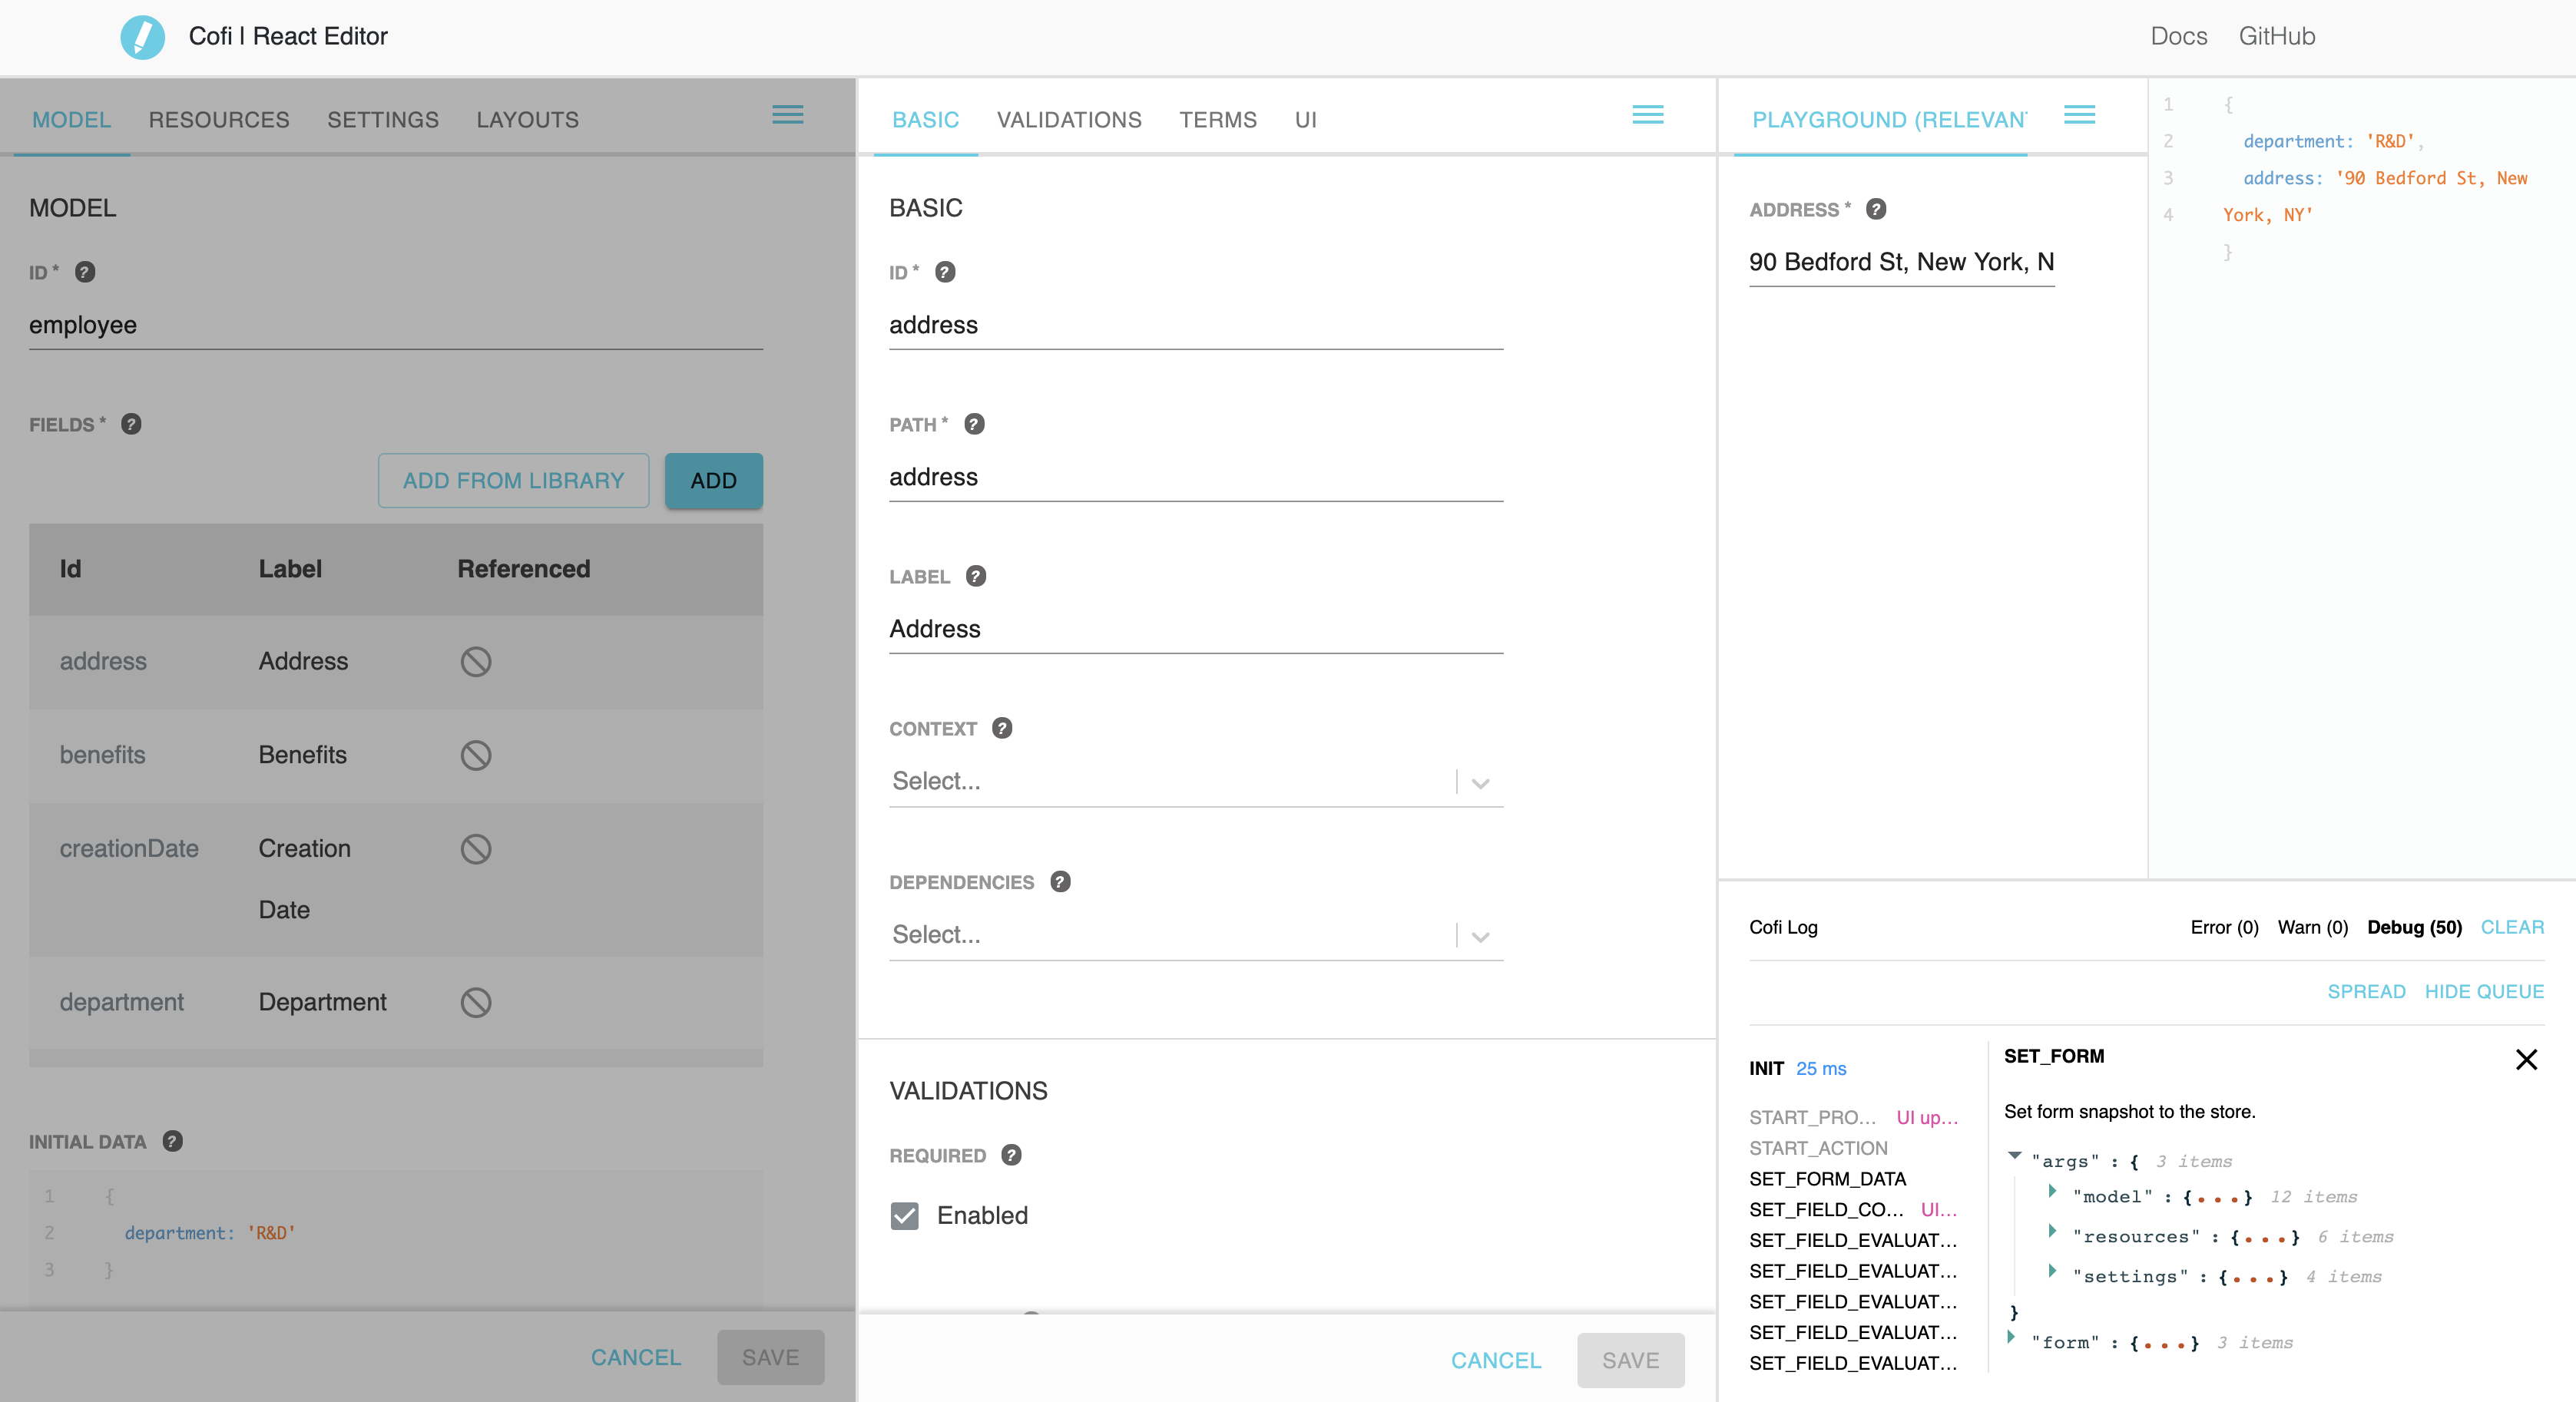Expand the "resources" tree node
The image size is (2576, 1402).
(x=2052, y=1232)
